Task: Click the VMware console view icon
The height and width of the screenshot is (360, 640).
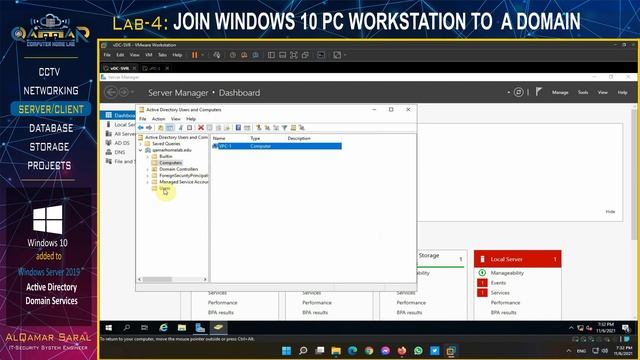Action: tap(321, 55)
